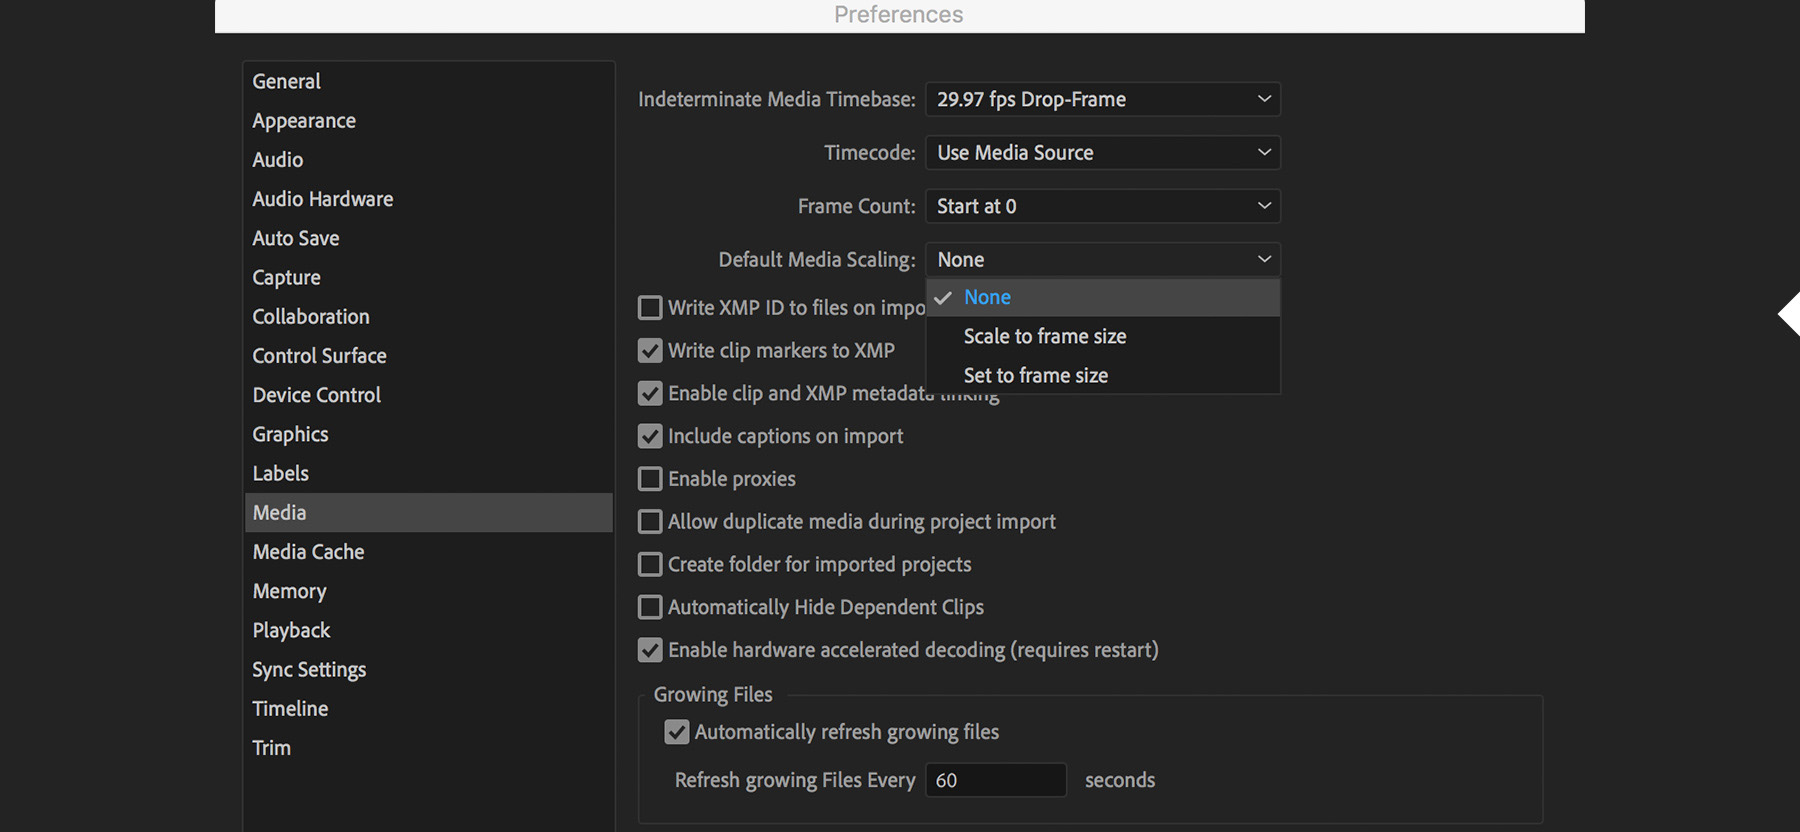Toggle Enable proxies checkbox
The image size is (1800, 832).
click(650, 479)
